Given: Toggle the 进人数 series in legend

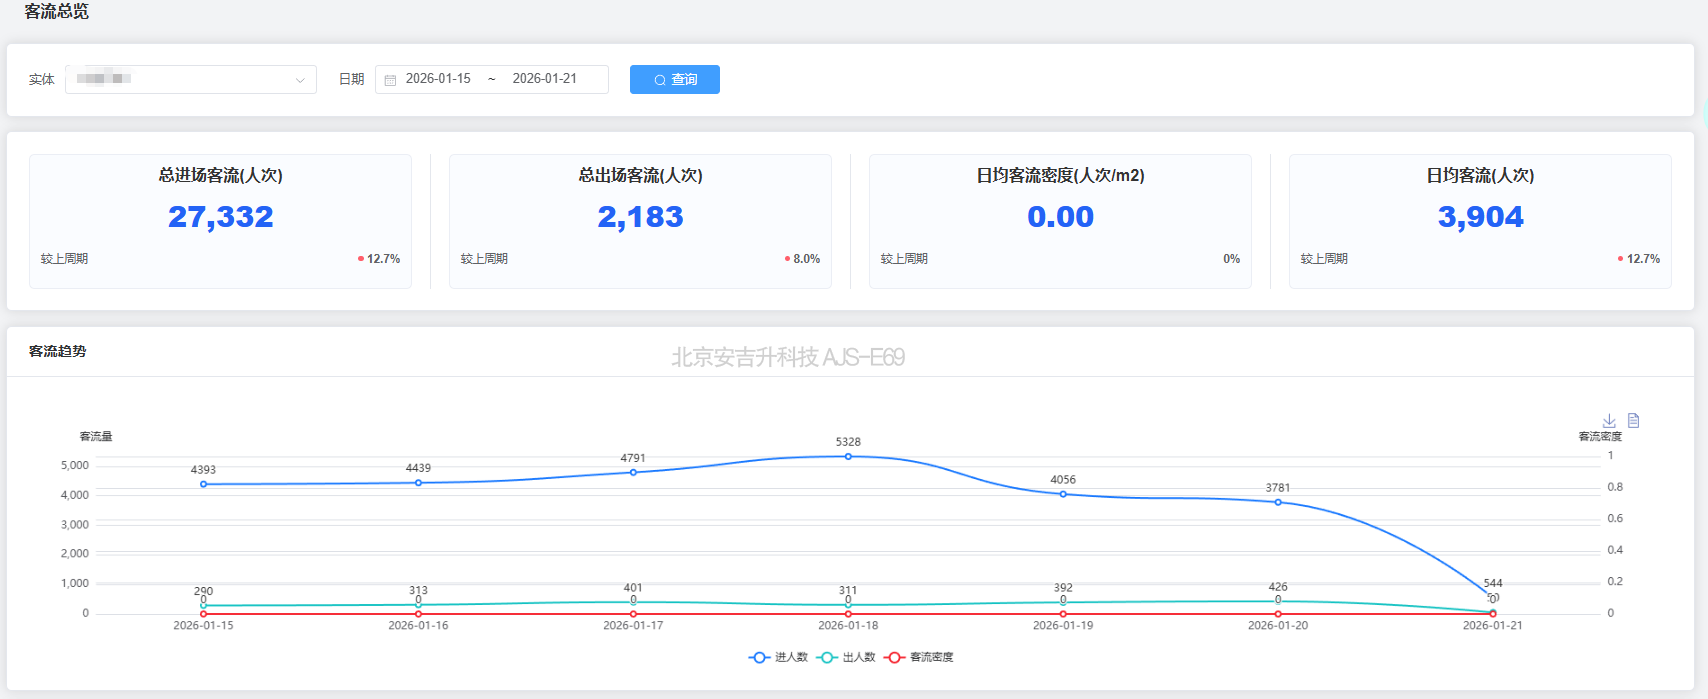Looking at the screenshot, I should click(x=791, y=657).
